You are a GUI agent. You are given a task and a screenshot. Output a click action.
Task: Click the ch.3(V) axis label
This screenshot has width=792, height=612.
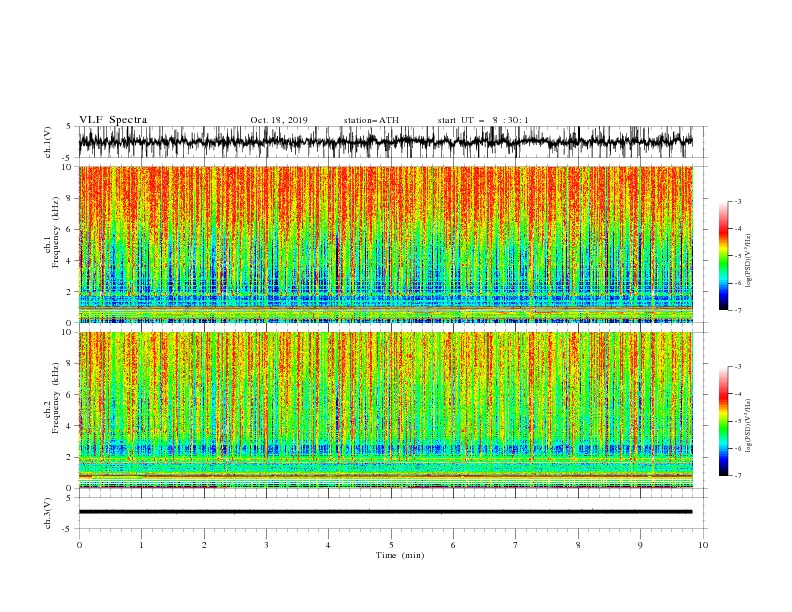coord(48,514)
